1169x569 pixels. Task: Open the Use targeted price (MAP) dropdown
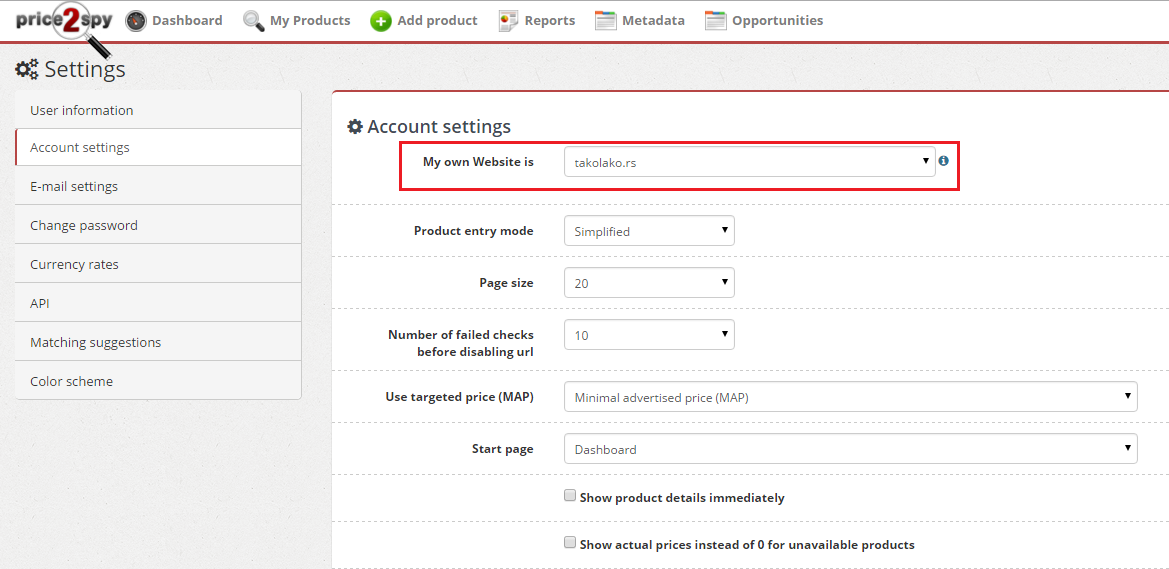(851, 397)
